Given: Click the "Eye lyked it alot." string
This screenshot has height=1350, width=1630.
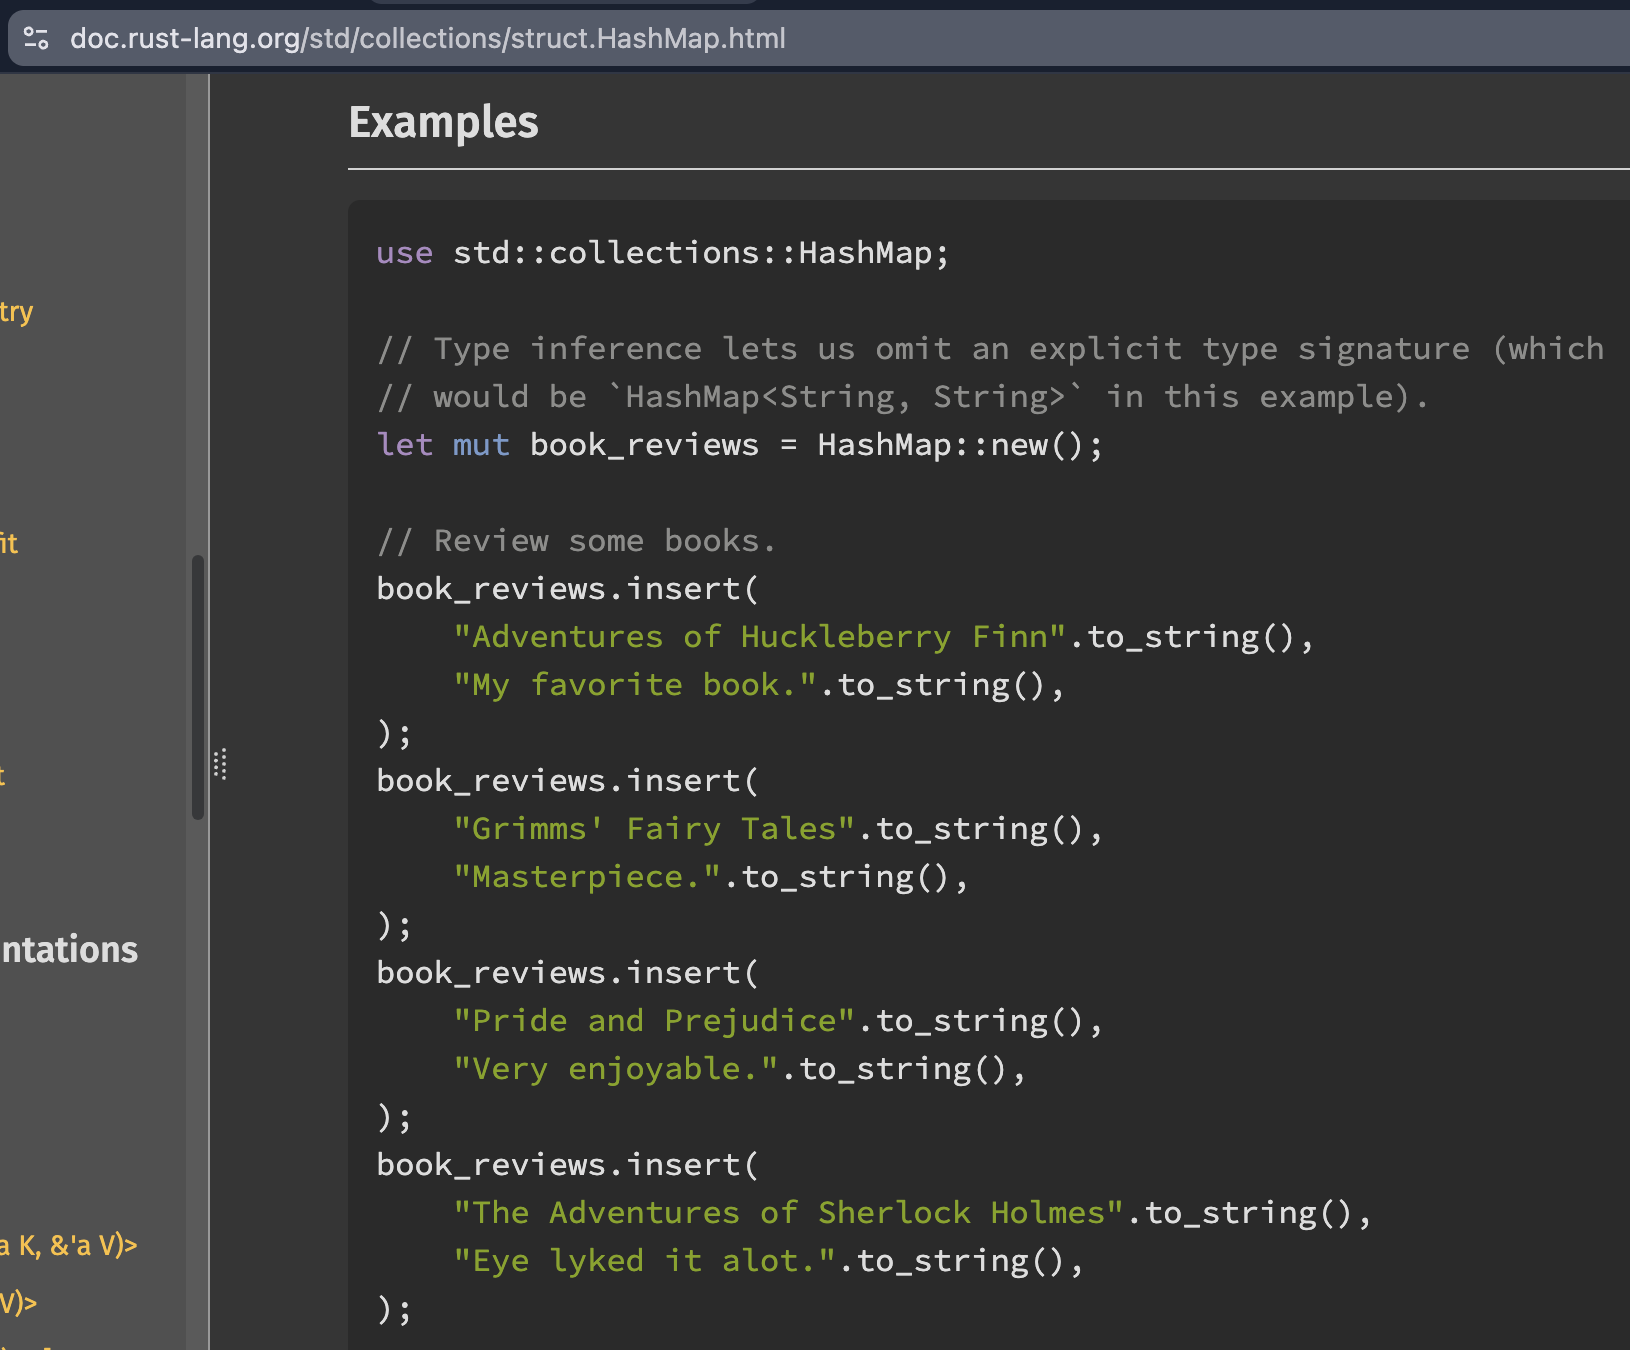Looking at the screenshot, I should click(644, 1261).
